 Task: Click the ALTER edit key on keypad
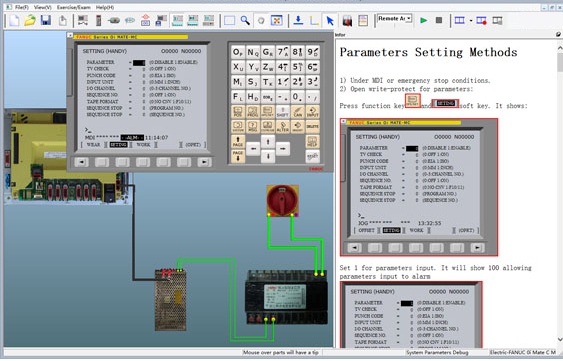click(283, 126)
